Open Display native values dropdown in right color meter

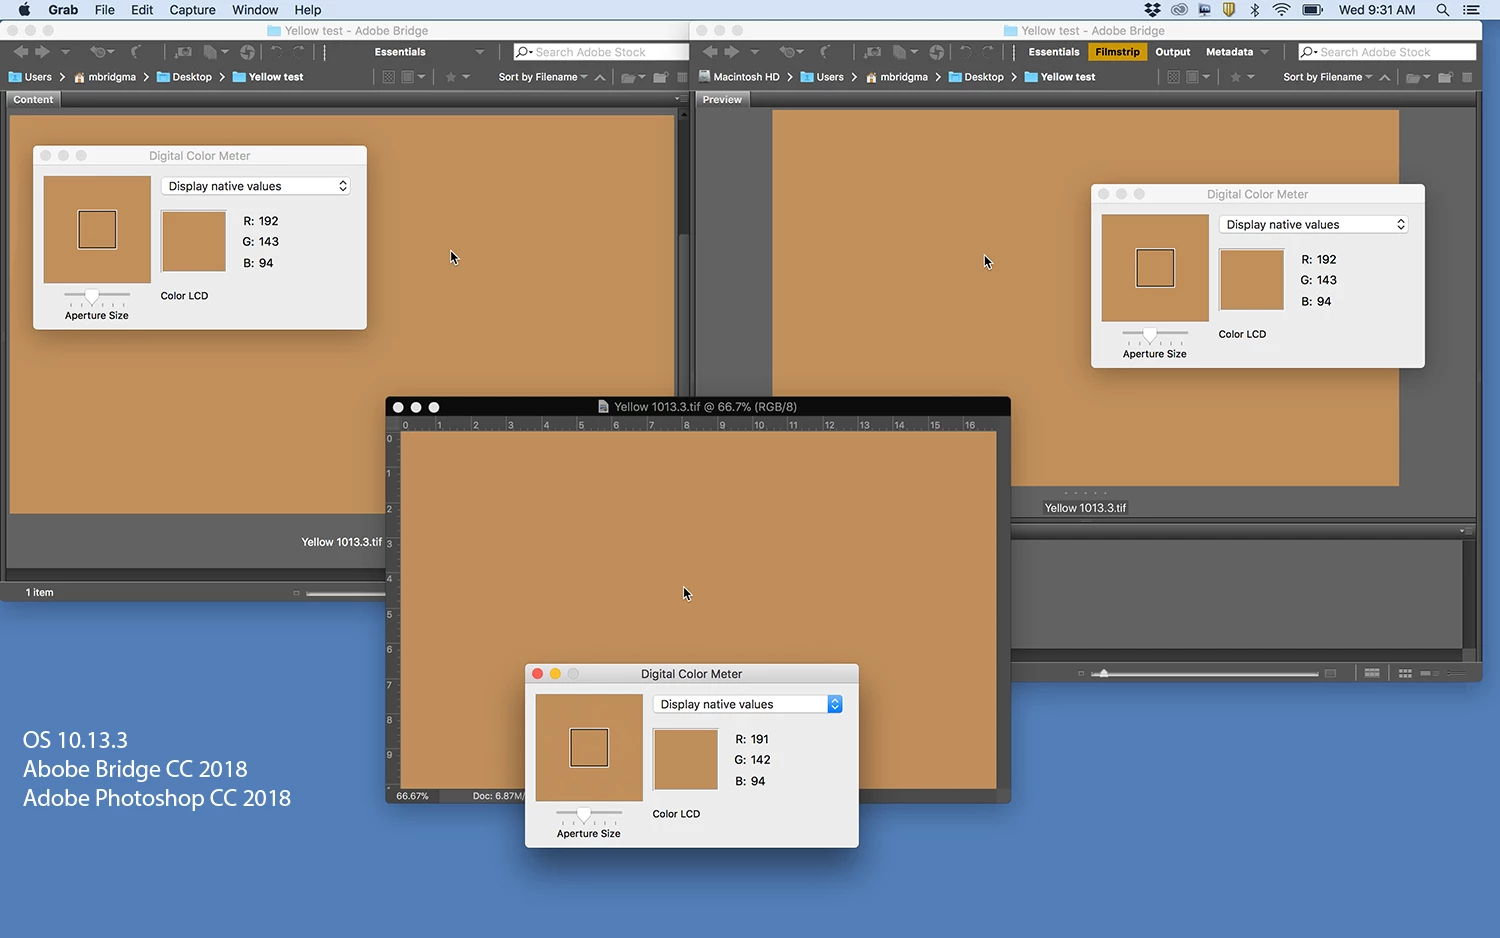coord(1313,224)
